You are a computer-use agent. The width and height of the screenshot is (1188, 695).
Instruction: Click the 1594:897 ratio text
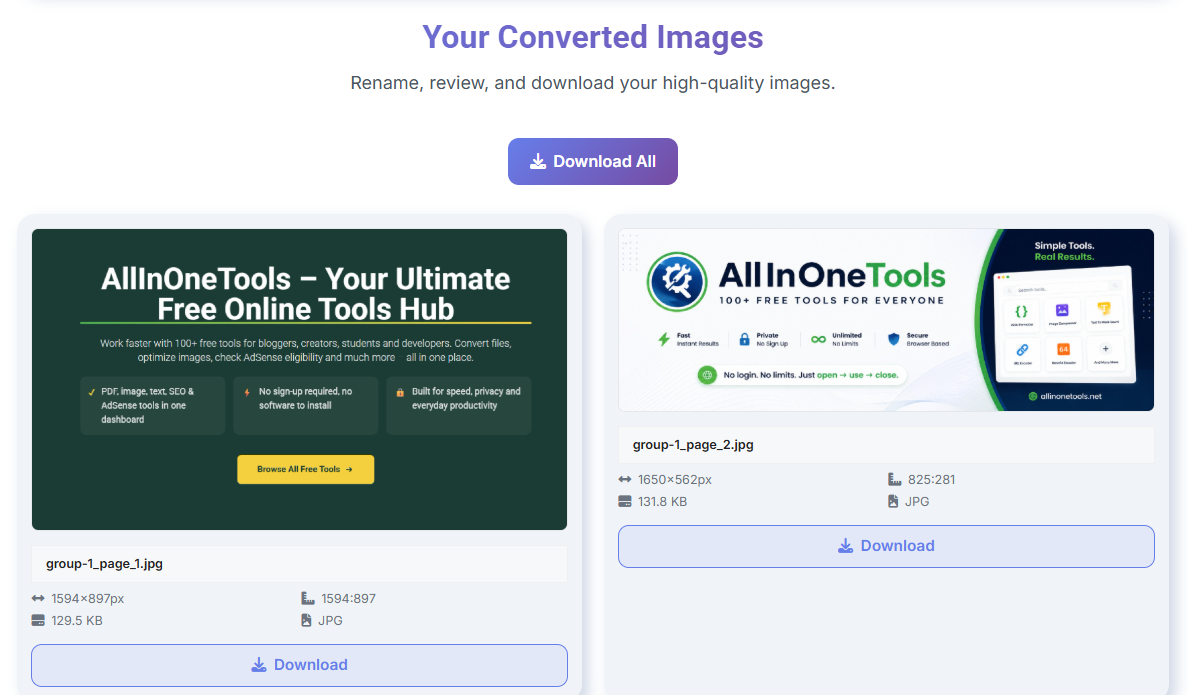point(348,599)
